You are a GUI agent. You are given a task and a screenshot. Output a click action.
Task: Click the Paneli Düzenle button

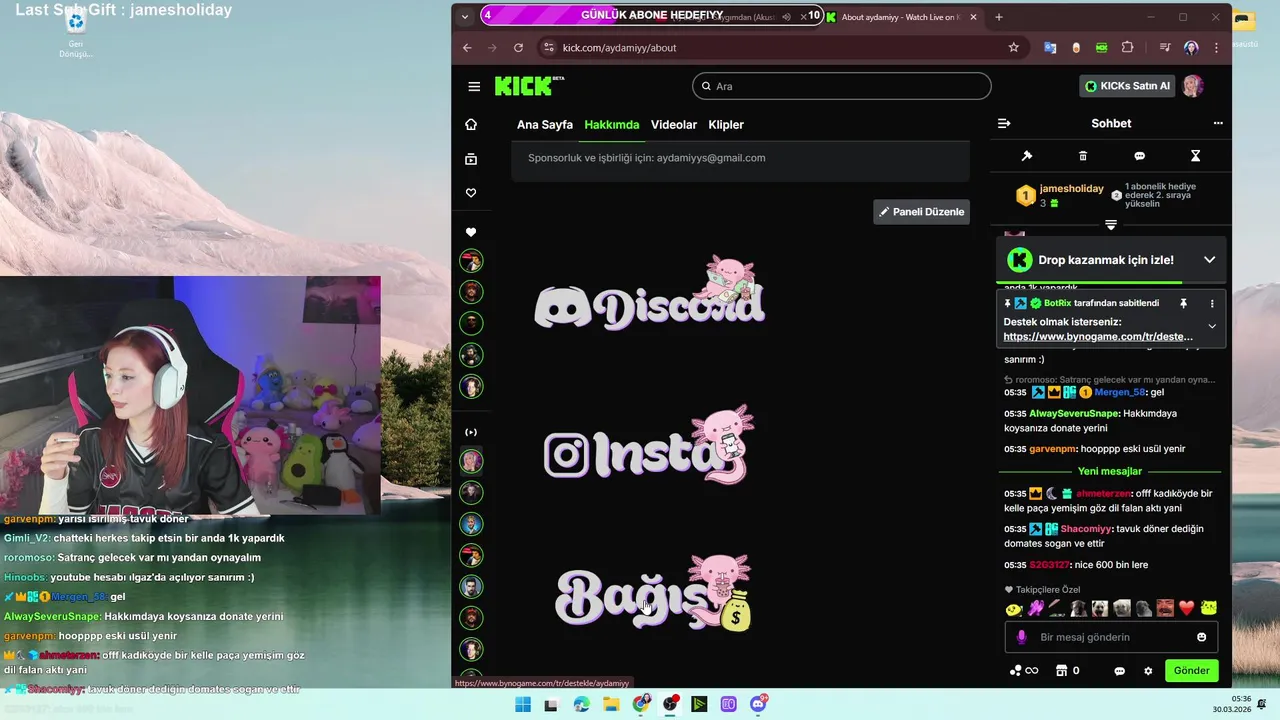921,212
